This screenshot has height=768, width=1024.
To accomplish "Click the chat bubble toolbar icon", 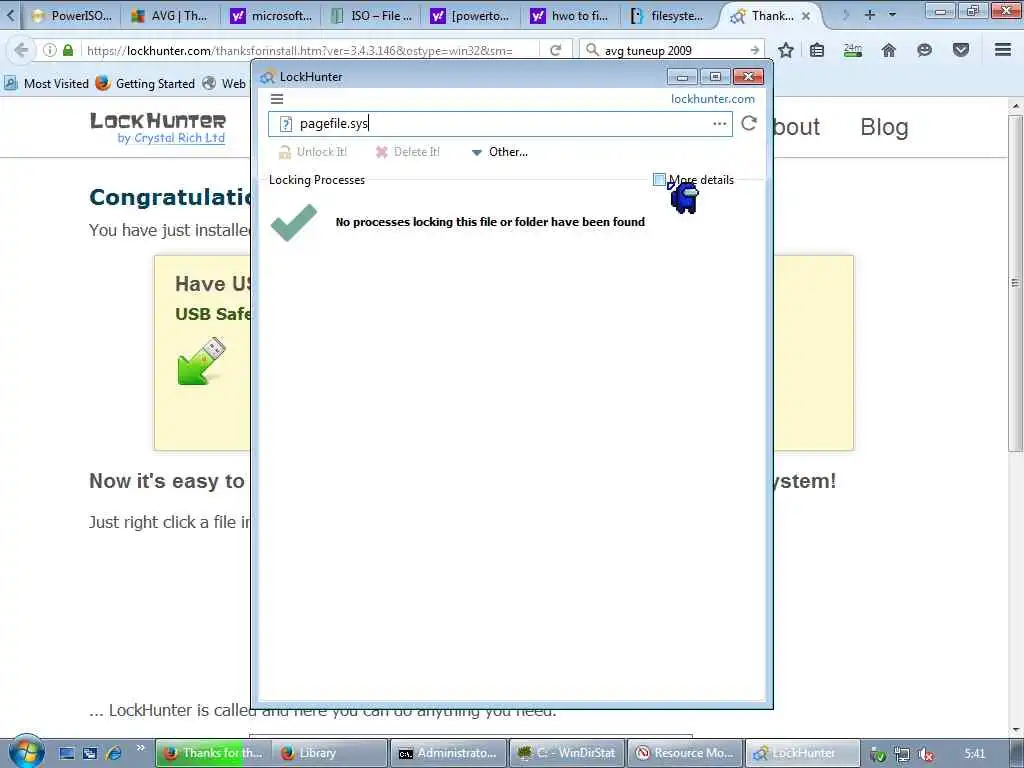I will click(x=924, y=50).
